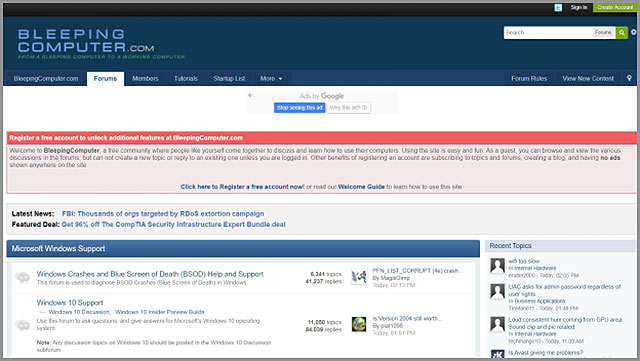Click the red Register a free account banner
The image size is (640, 361).
[x=322, y=138]
